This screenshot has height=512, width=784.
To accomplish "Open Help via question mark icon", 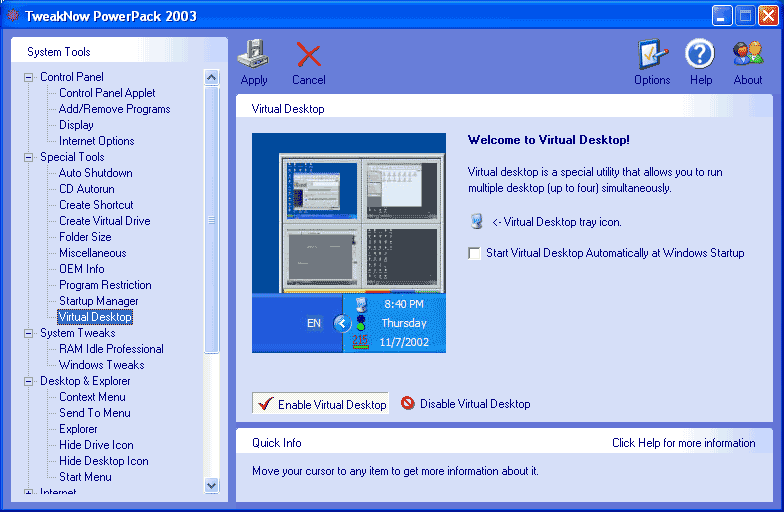I will coord(700,54).
